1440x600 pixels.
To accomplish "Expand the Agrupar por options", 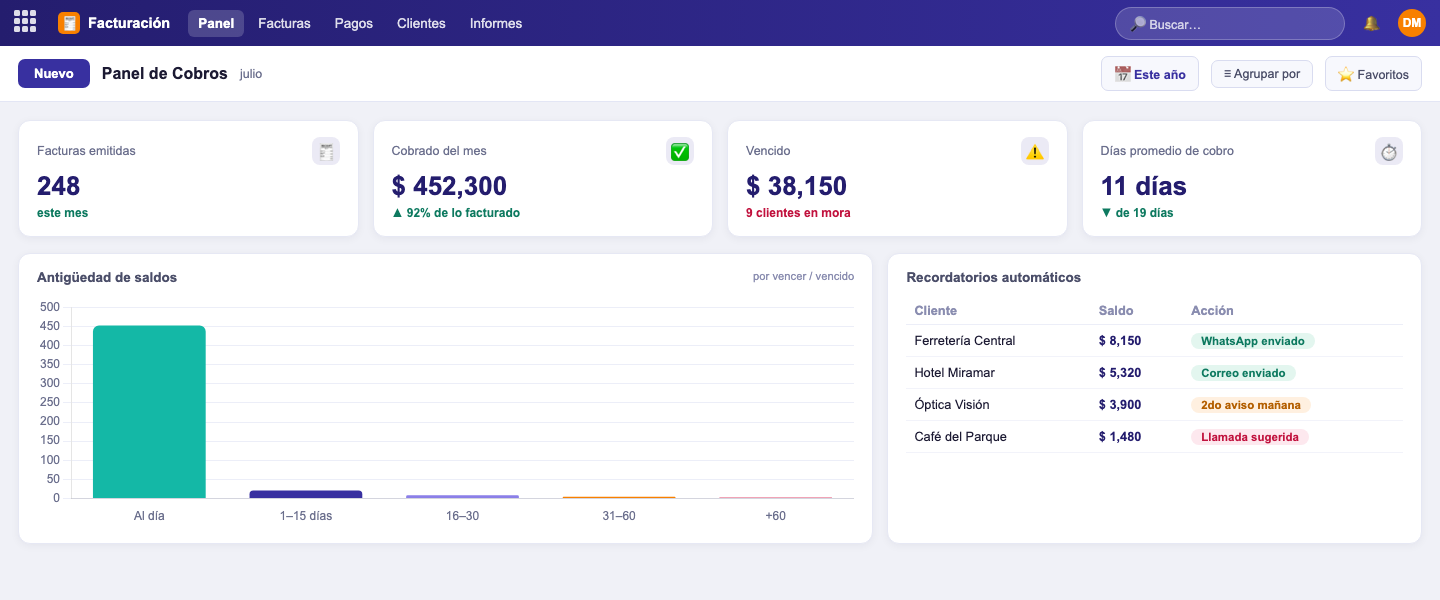I will (x=1262, y=74).
